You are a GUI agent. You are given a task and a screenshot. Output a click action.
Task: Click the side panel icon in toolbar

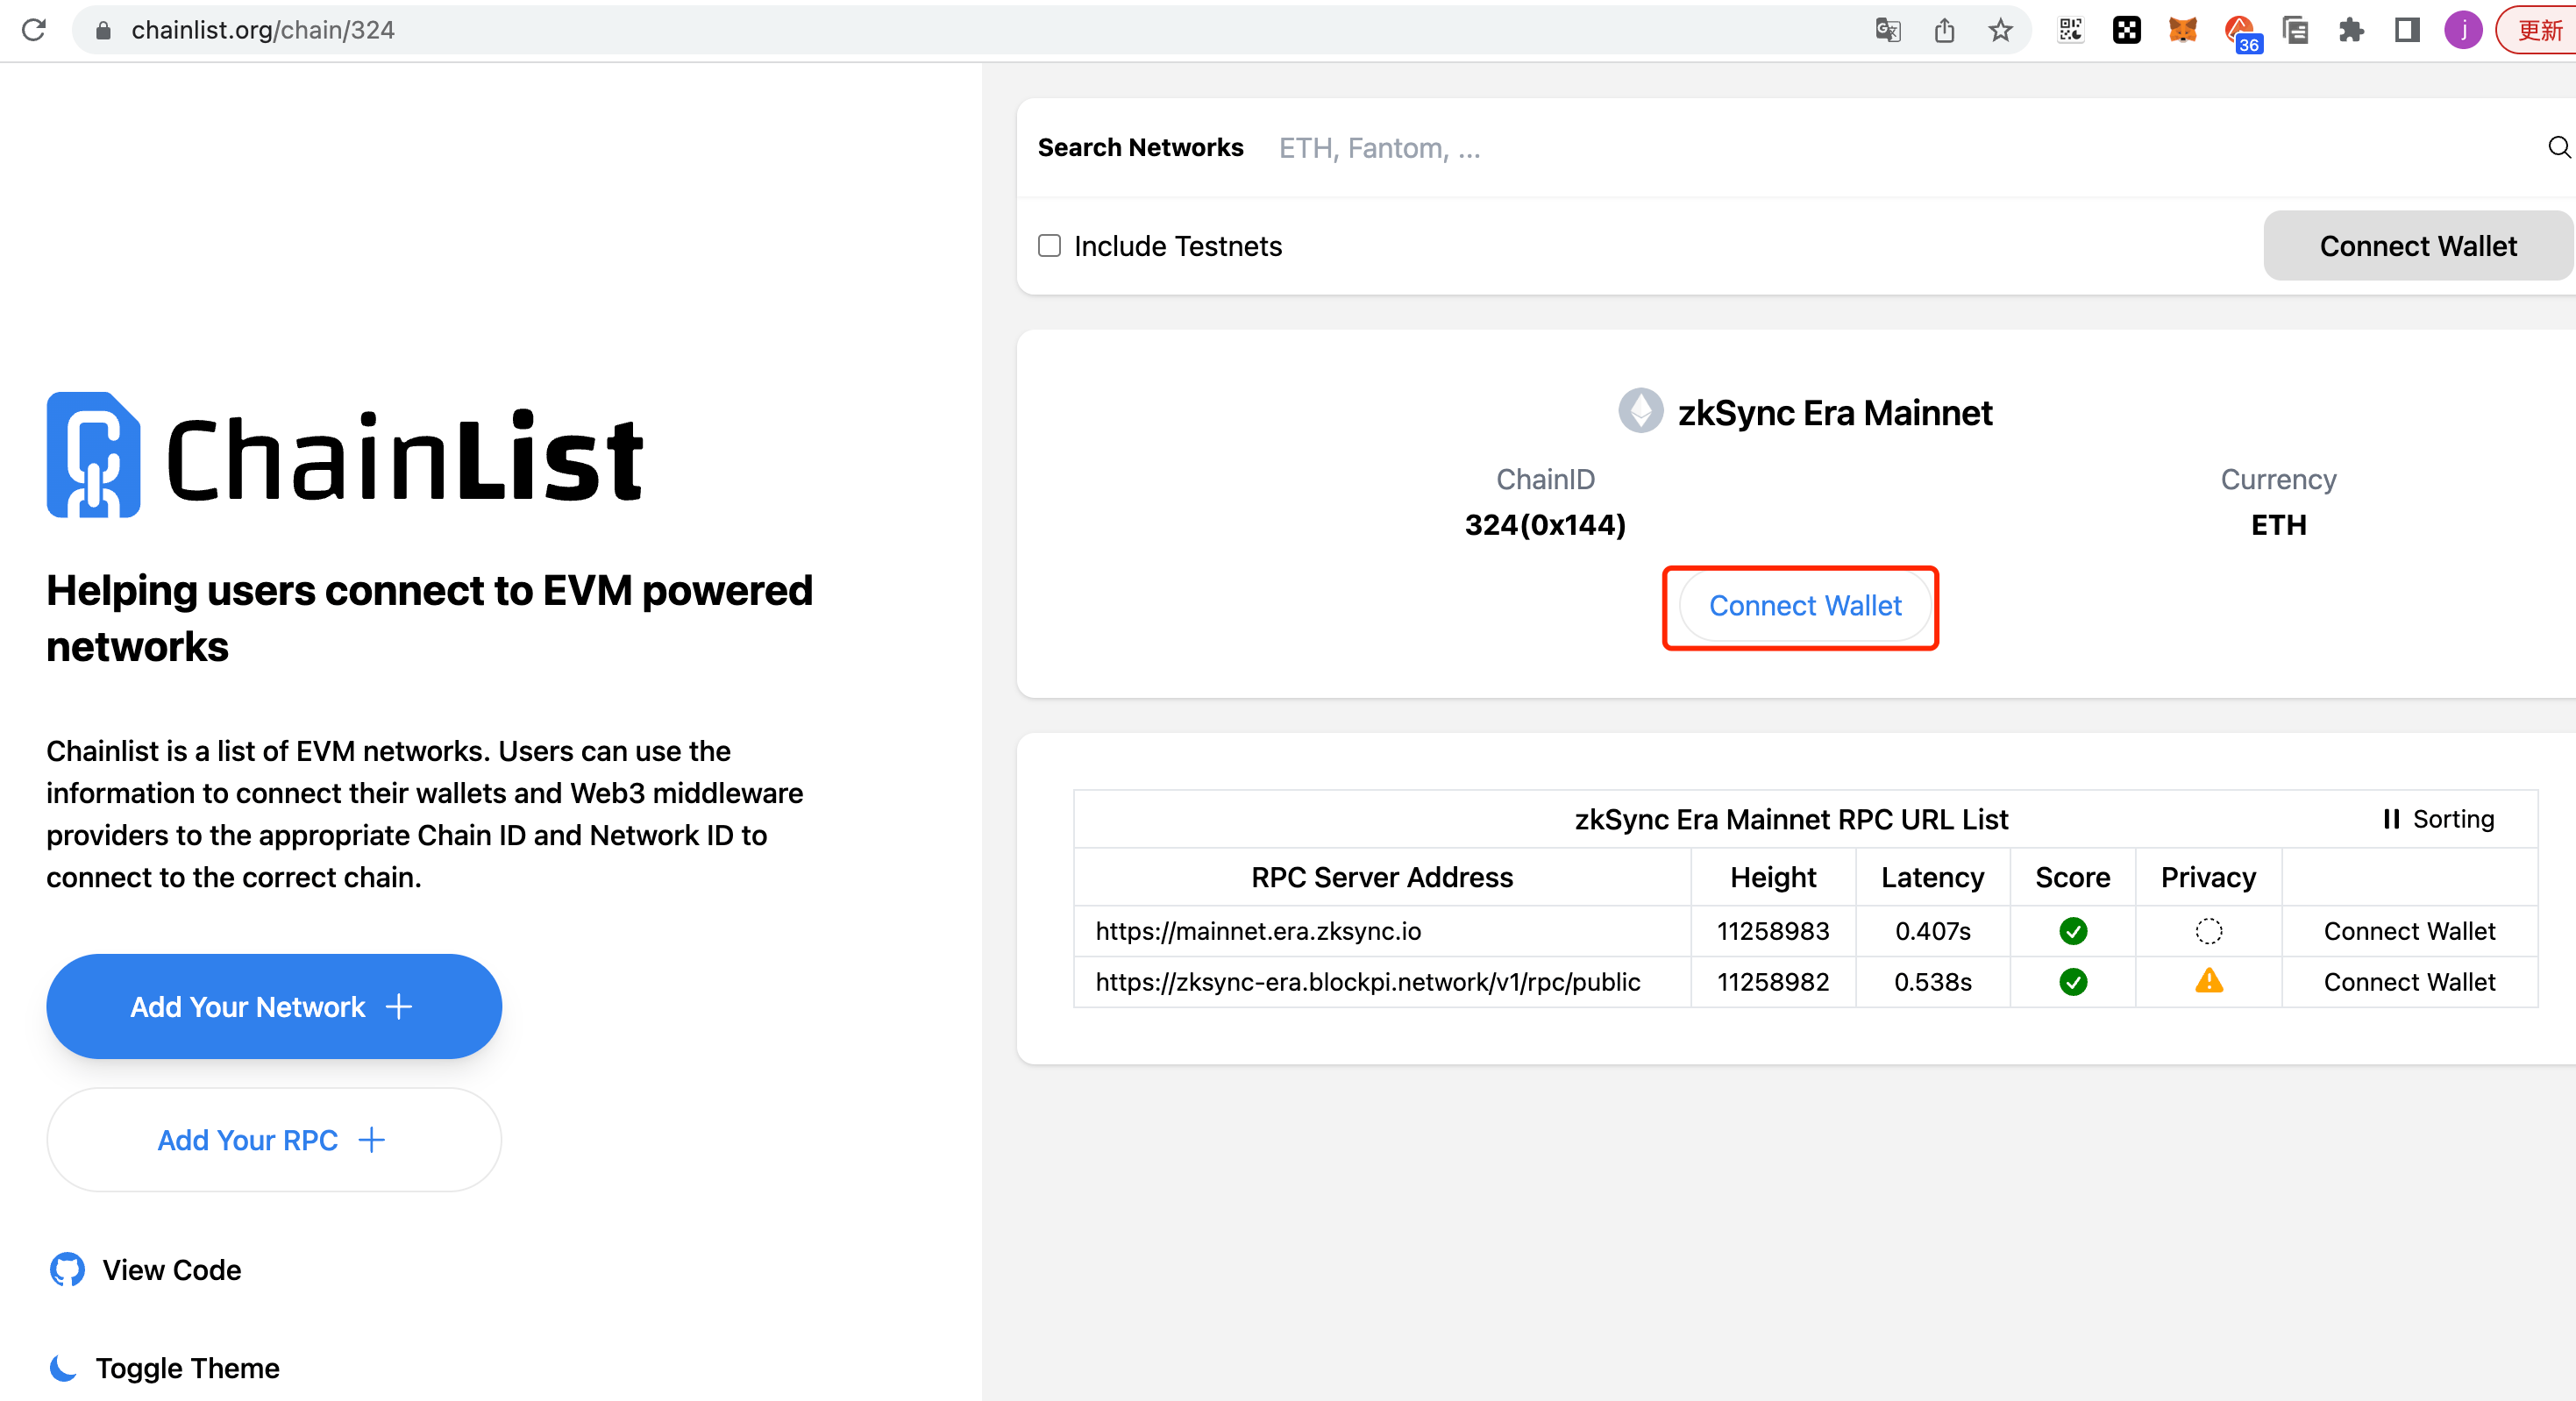coord(2407,30)
